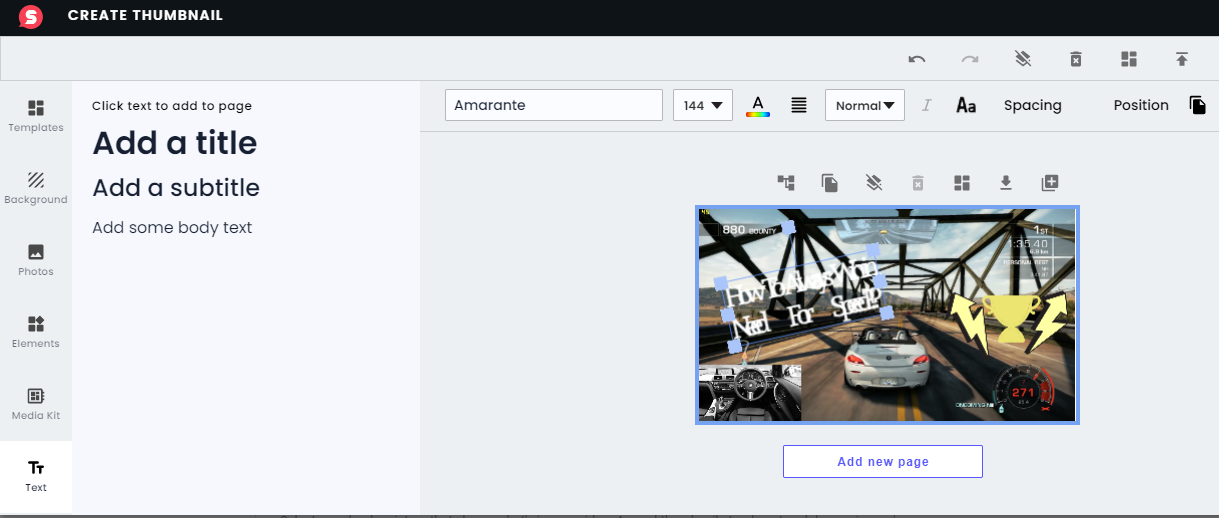The image size is (1219, 518).
Task: Select the rotated text on the canvas
Action: [x=805, y=298]
